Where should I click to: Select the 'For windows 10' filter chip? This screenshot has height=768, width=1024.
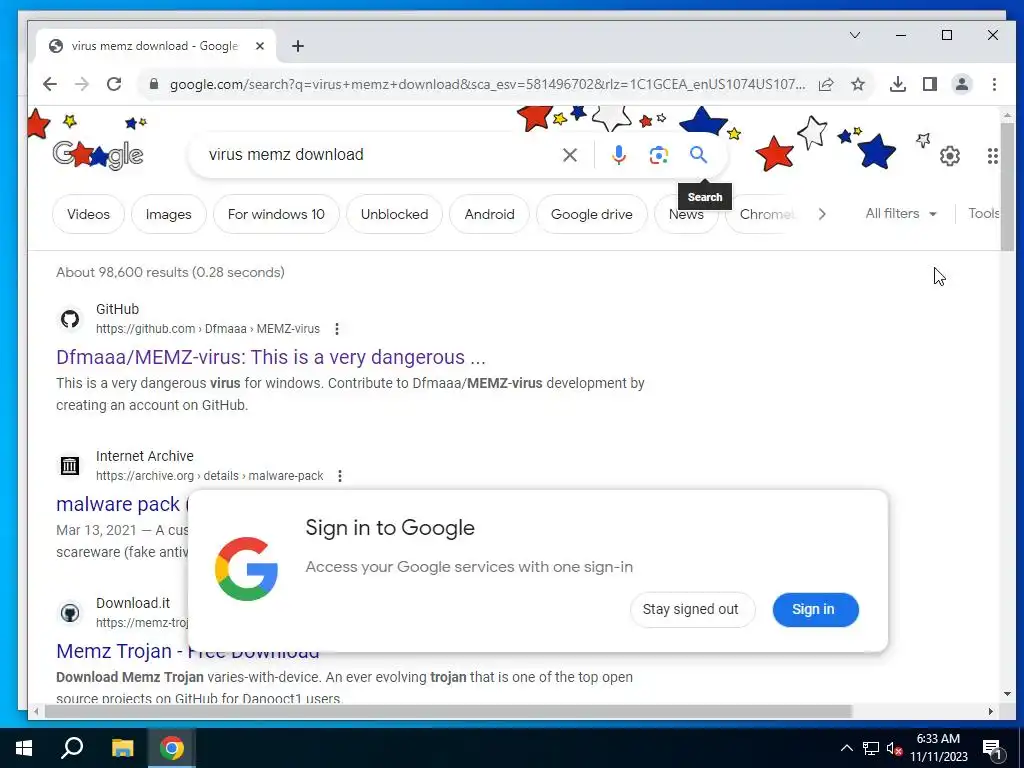coord(276,214)
